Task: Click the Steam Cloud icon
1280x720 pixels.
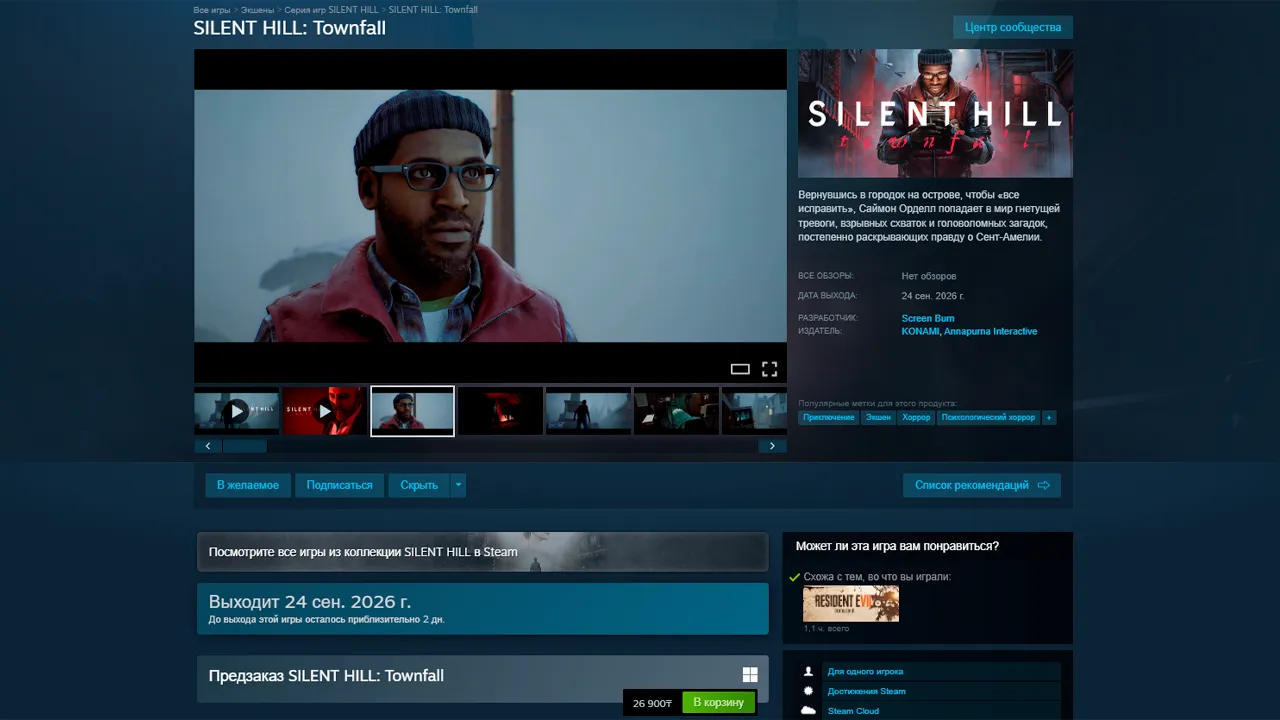Action: pos(809,711)
